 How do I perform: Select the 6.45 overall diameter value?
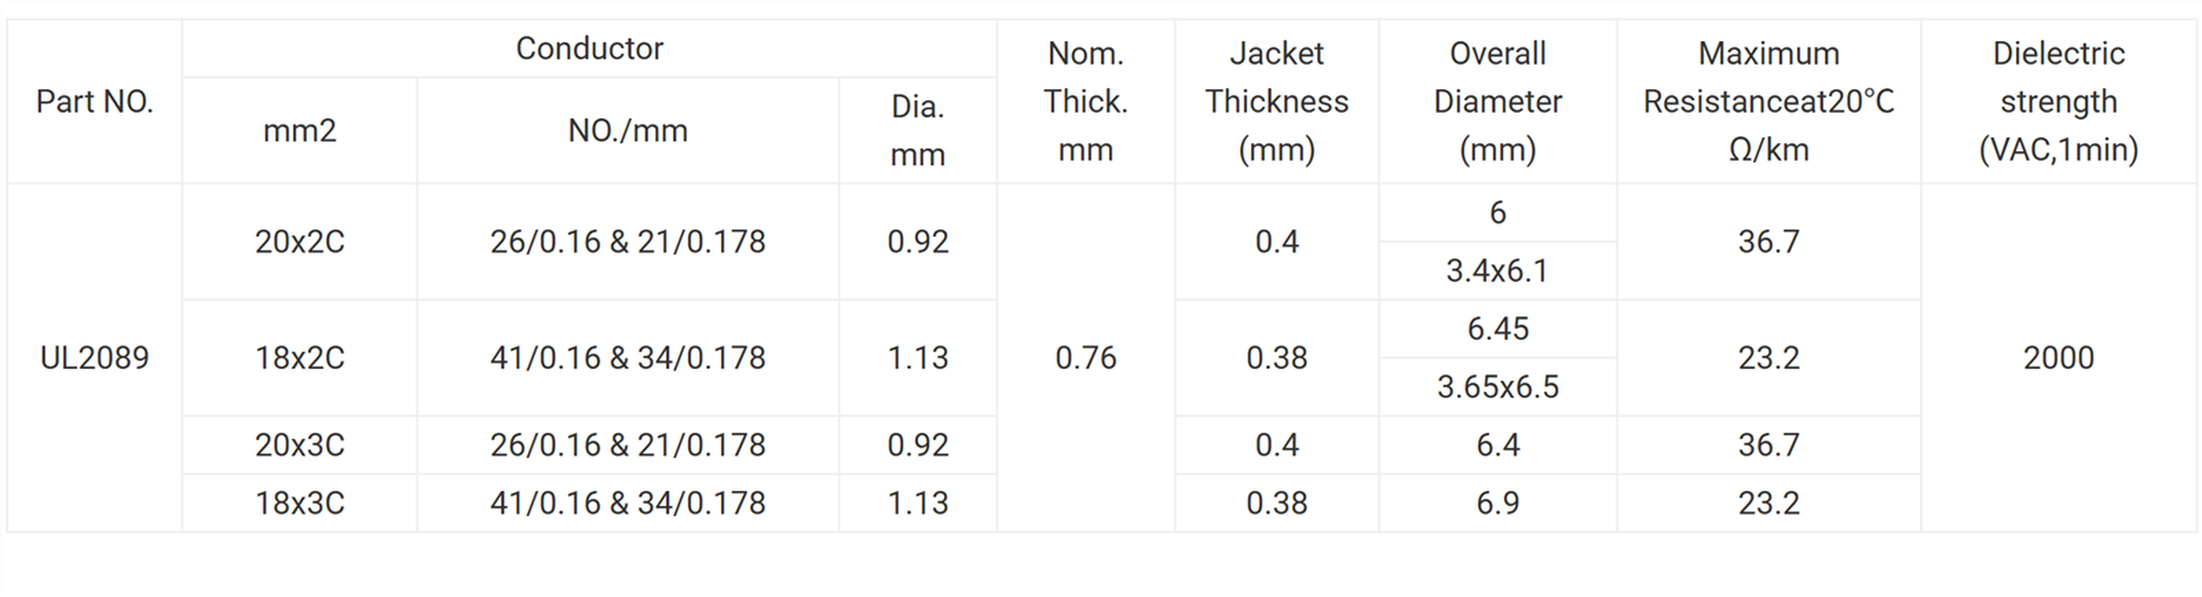click(x=1497, y=329)
